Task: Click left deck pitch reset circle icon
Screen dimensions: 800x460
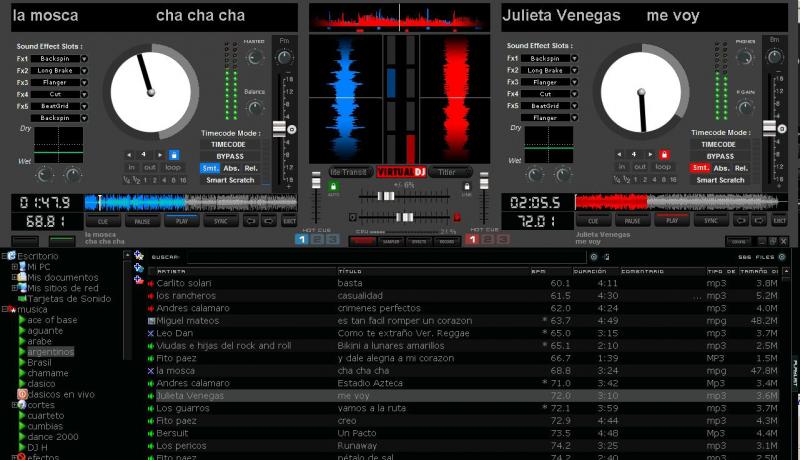Action: 292,130
